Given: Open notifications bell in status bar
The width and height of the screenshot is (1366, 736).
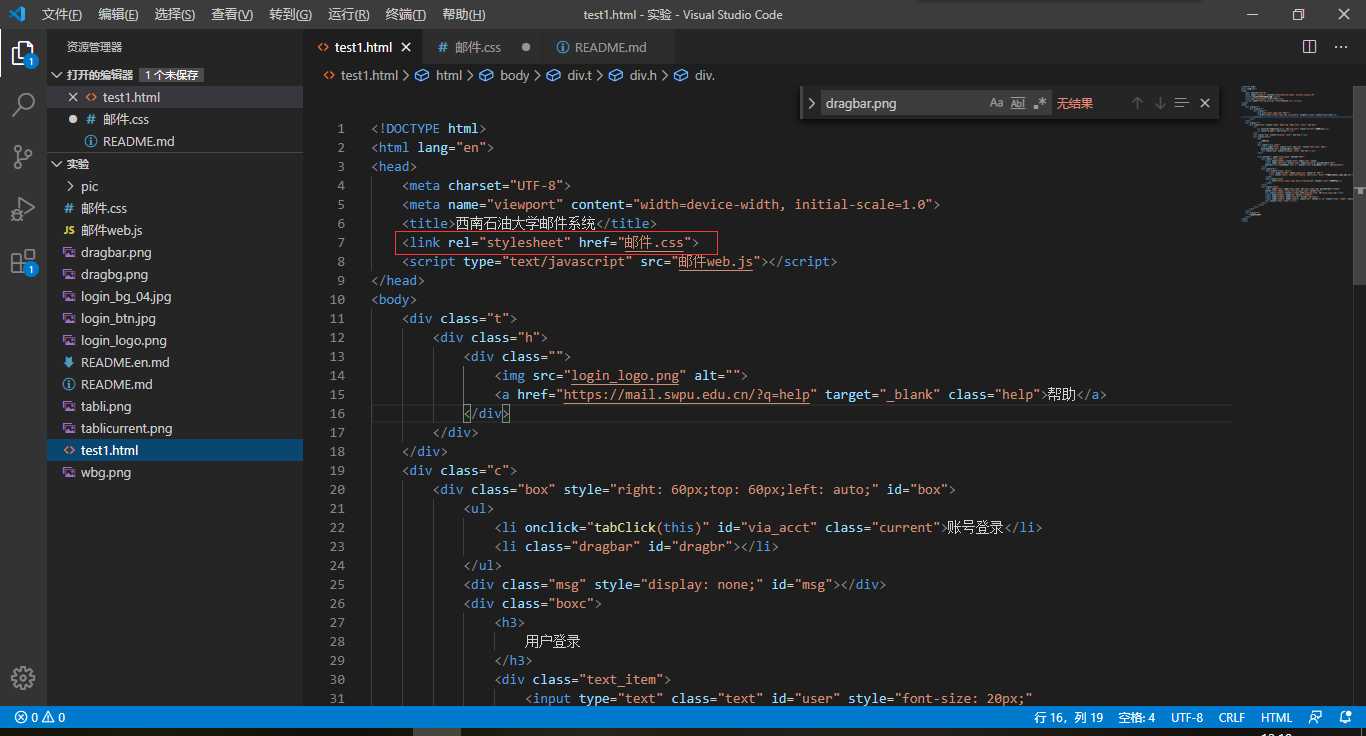Looking at the screenshot, I should tap(1344, 717).
